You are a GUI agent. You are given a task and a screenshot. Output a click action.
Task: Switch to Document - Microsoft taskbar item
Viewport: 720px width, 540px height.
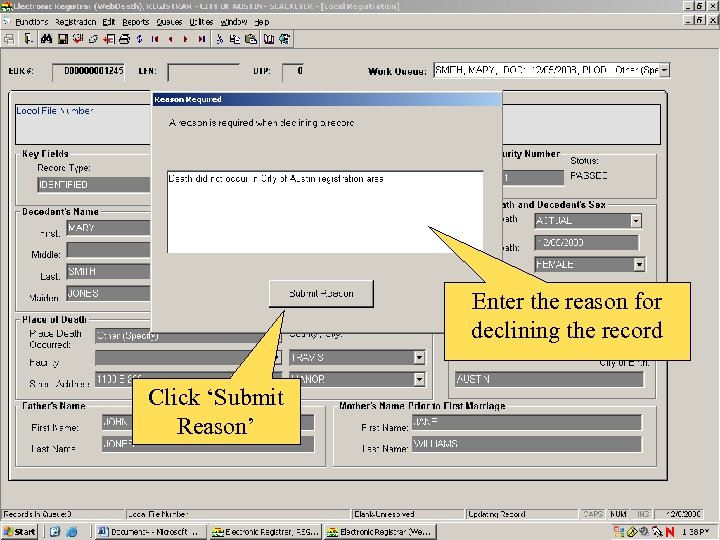(150, 532)
